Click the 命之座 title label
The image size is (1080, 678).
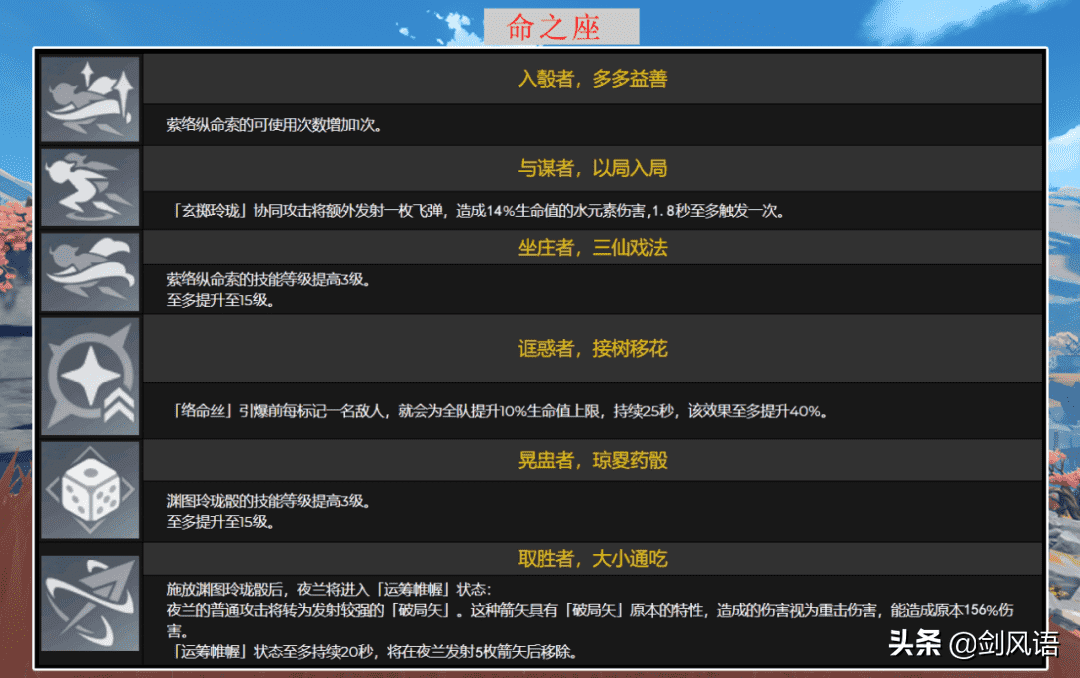coord(561,27)
